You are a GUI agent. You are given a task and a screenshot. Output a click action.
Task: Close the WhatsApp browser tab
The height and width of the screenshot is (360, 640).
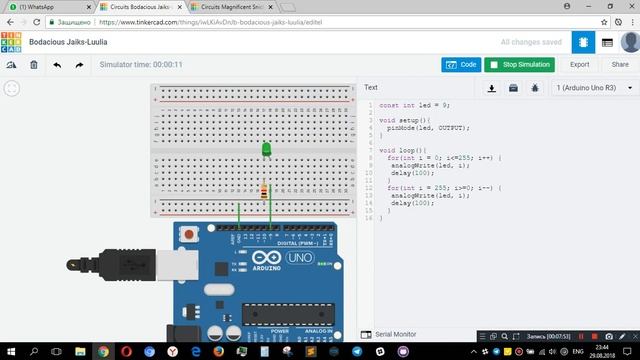(89, 7)
